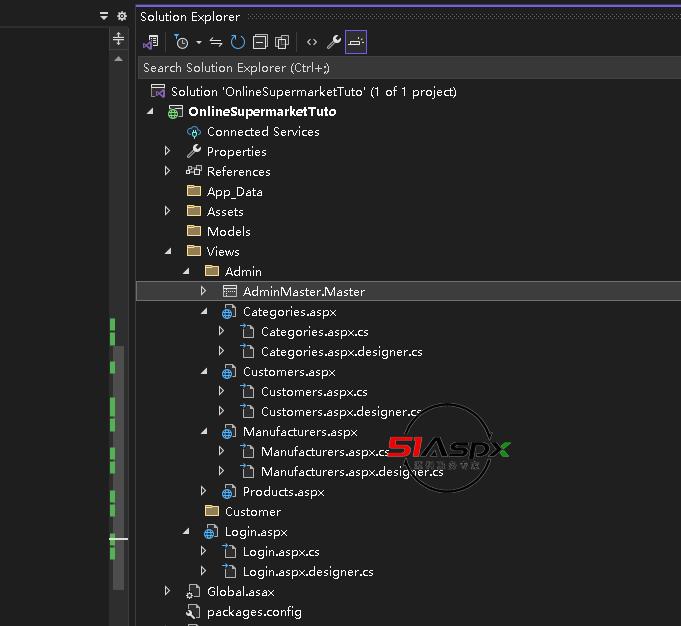The width and height of the screenshot is (681, 626).
Task: Expand AdminMaster.Master node
Action: [x=204, y=291]
